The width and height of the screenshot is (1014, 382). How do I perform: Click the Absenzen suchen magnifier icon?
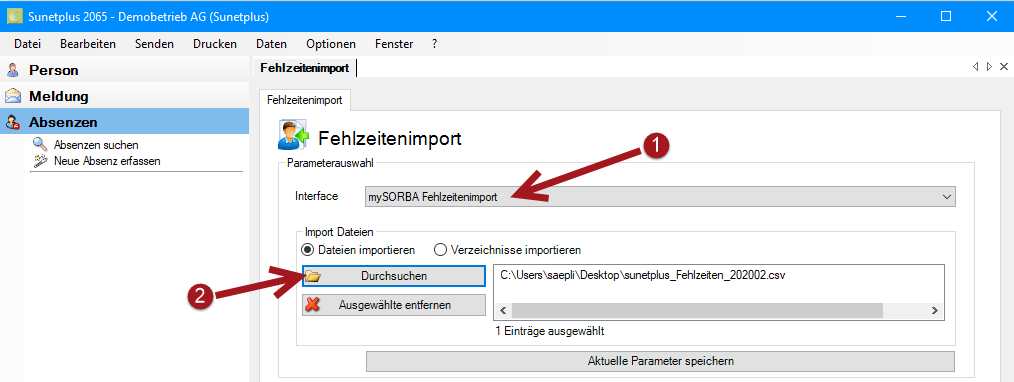[41, 144]
